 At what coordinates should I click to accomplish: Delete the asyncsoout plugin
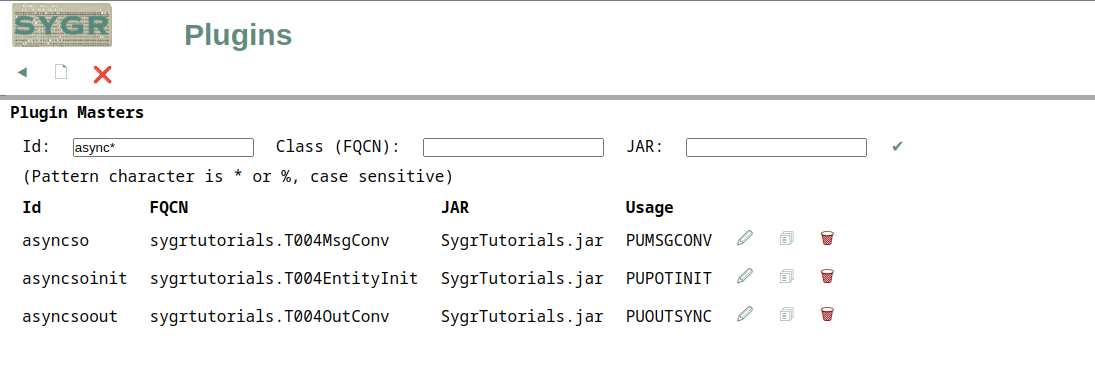[x=827, y=314]
